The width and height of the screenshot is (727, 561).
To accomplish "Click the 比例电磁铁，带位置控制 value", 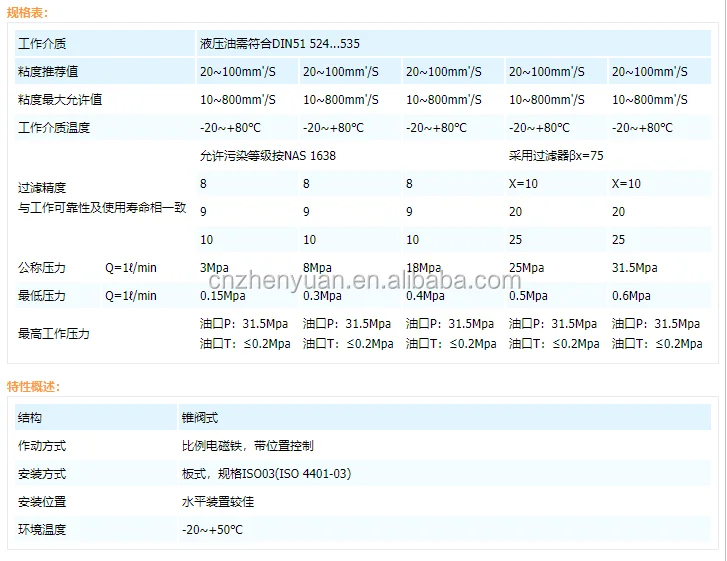I will pos(247,445).
